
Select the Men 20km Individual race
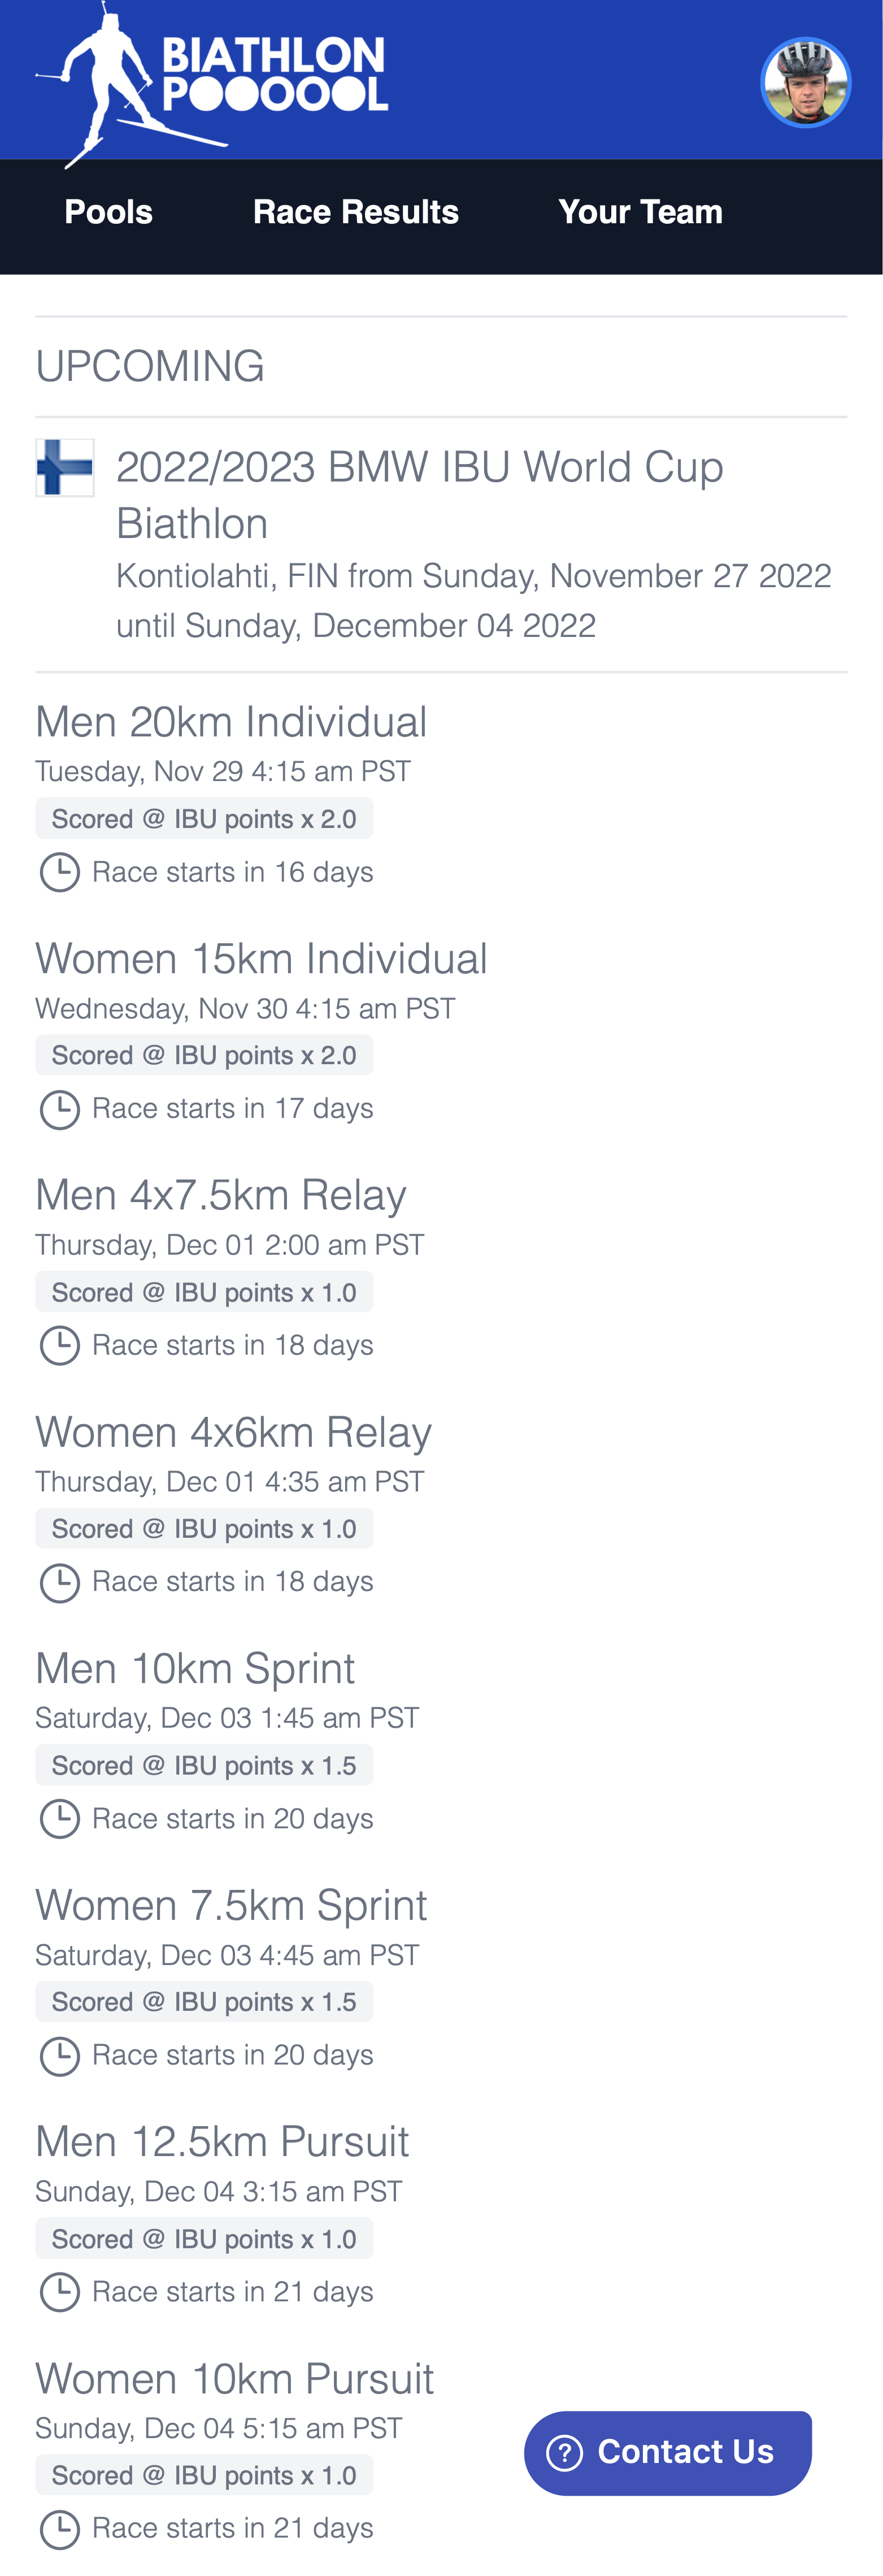point(231,722)
